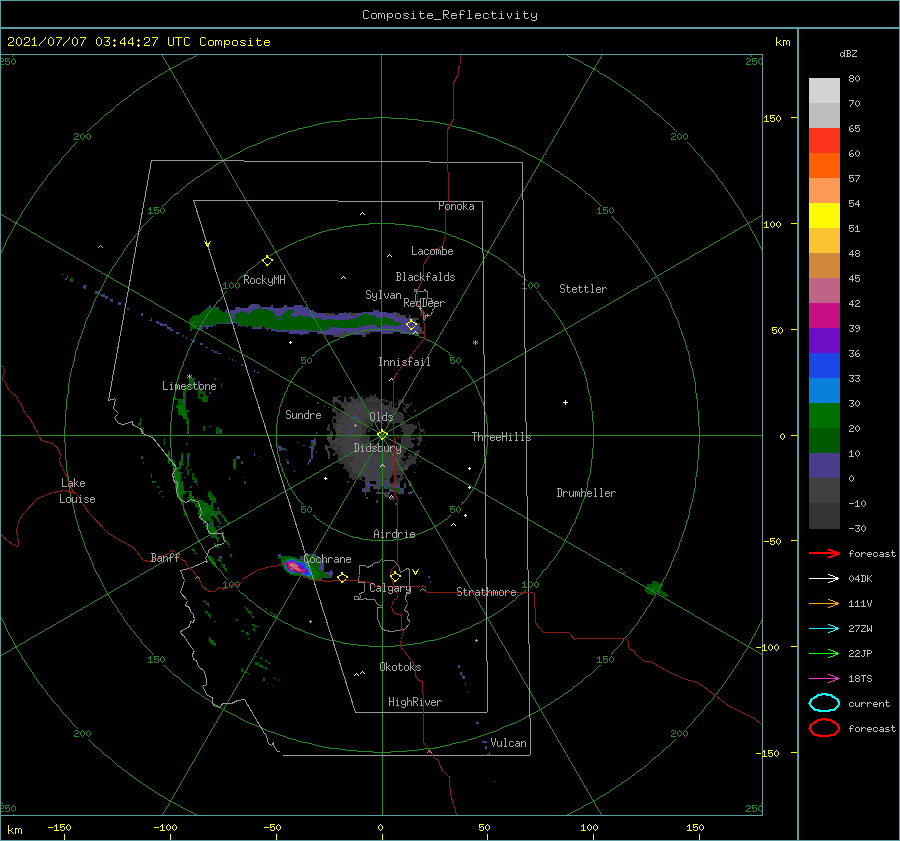The width and height of the screenshot is (900, 841).
Task: Click the HighRiver label
Action: 415,702
